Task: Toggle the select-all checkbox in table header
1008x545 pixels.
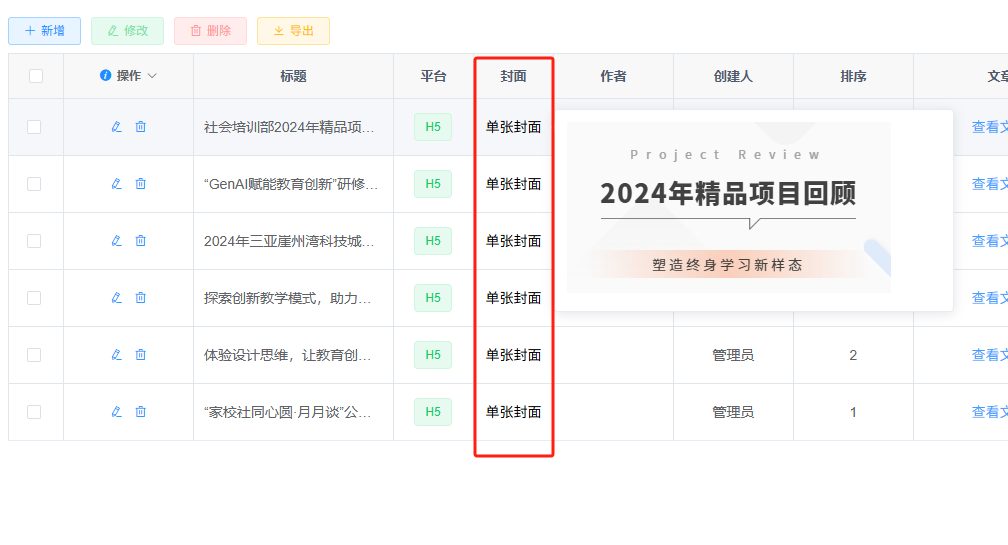Action: [36, 76]
